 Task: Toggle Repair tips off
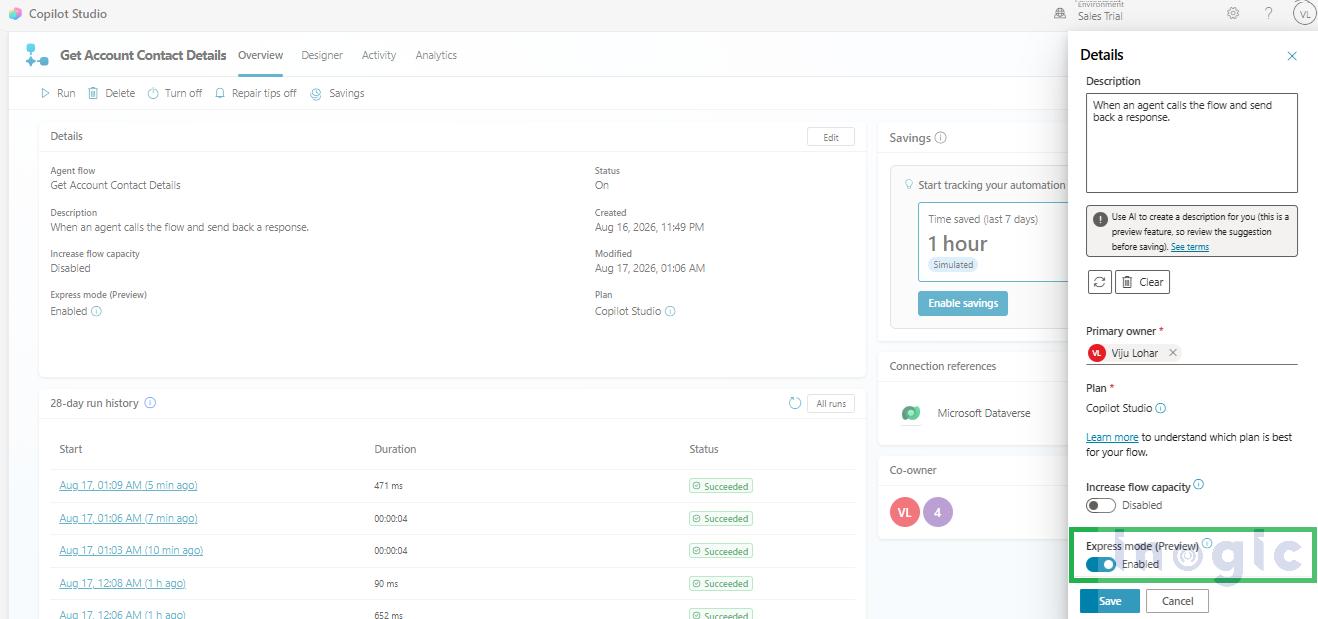tap(256, 93)
